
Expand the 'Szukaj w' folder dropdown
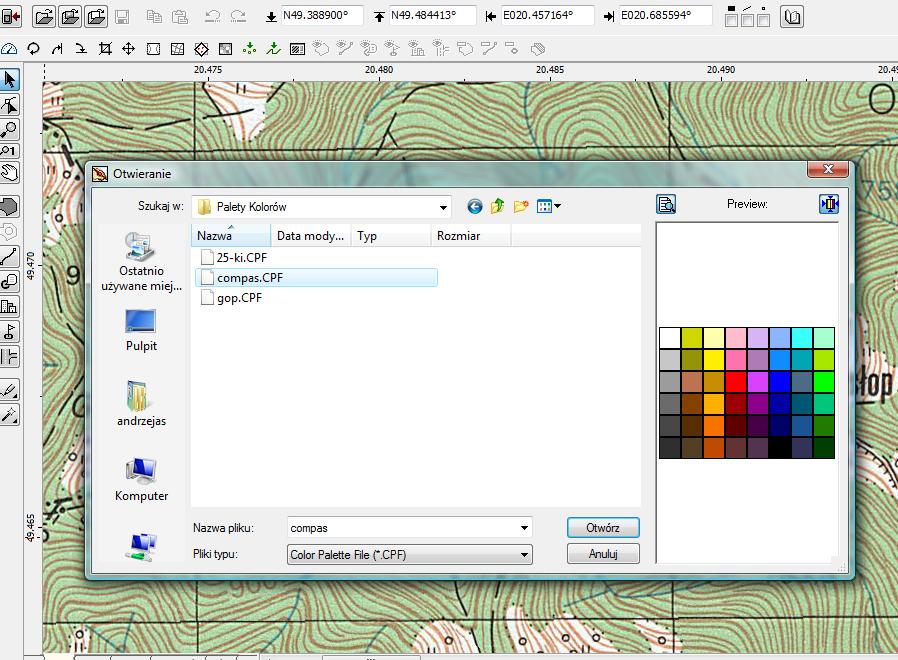coord(443,207)
